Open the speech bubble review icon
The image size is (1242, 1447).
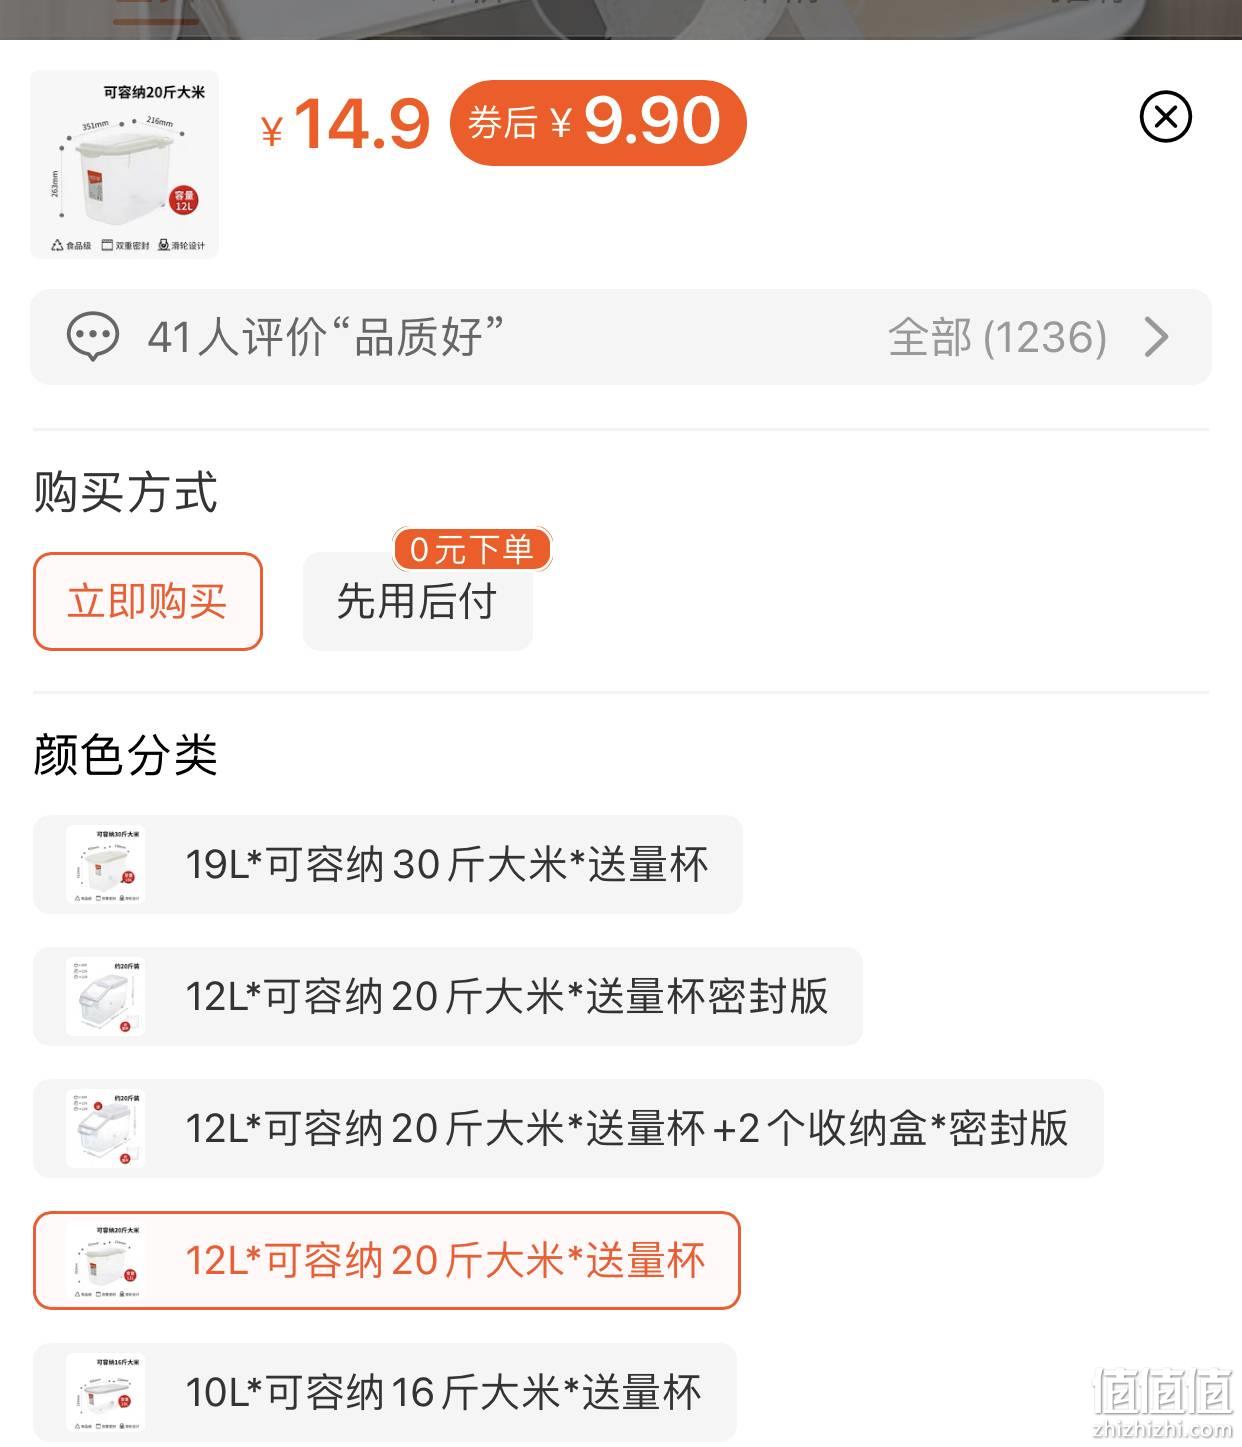coord(93,337)
